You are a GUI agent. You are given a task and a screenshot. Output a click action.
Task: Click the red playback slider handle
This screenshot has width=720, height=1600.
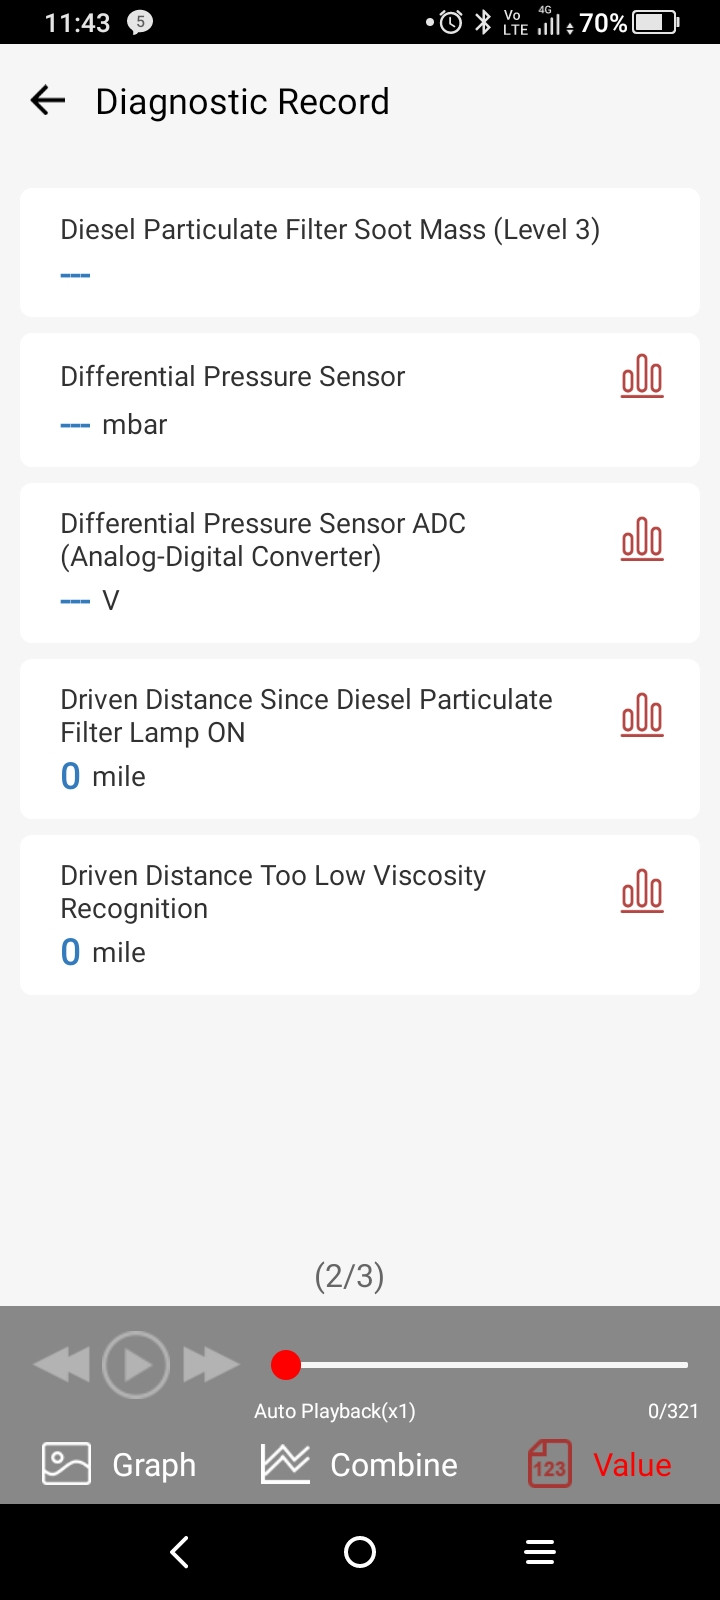click(x=286, y=1365)
